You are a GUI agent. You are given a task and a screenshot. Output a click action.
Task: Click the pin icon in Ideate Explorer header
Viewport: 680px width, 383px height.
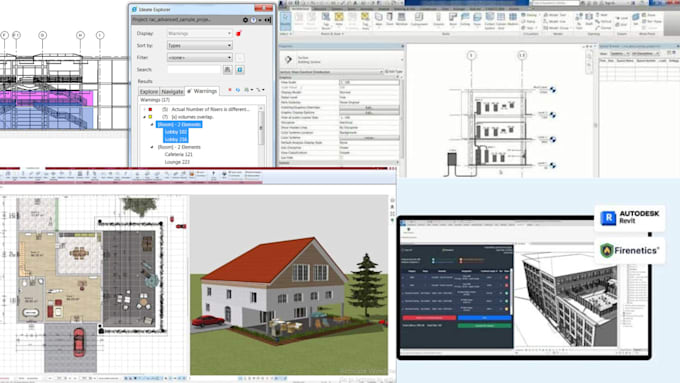click(x=268, y=20)
